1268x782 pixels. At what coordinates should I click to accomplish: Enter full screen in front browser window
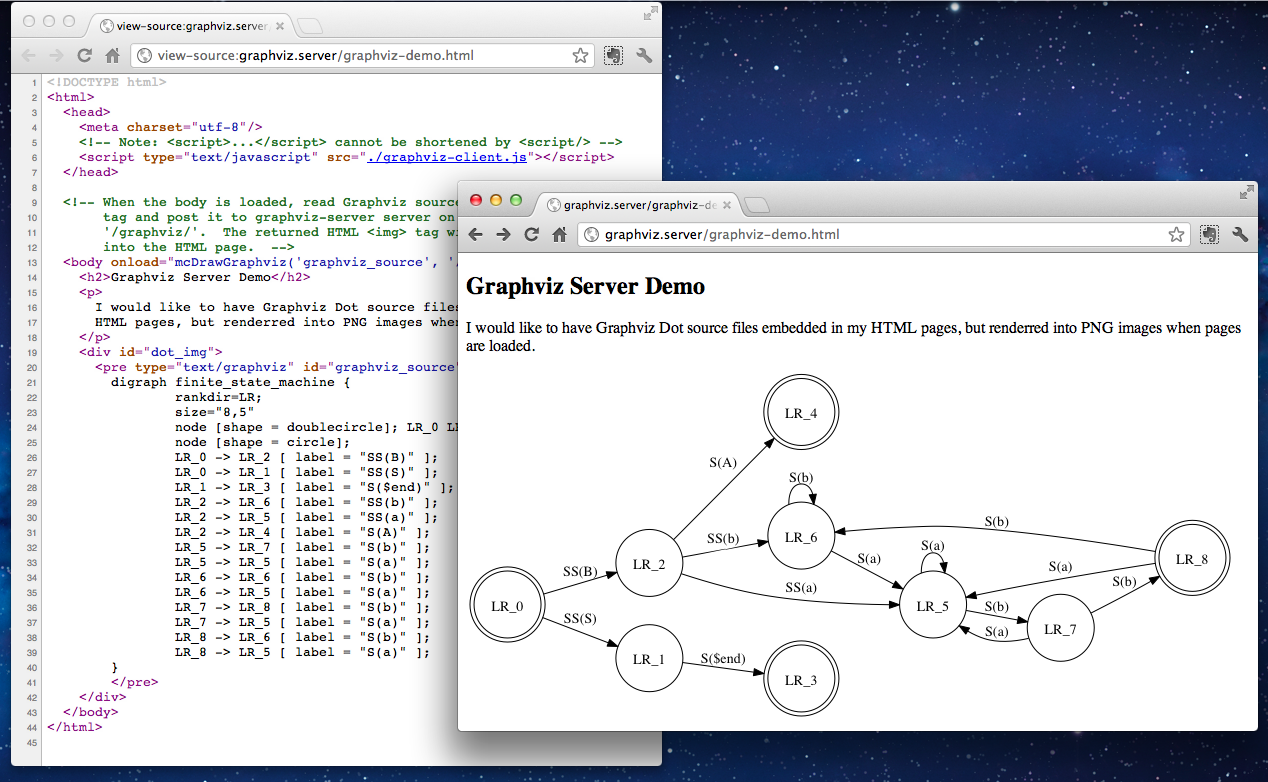pyautogui.click(x=1246, y=192)
